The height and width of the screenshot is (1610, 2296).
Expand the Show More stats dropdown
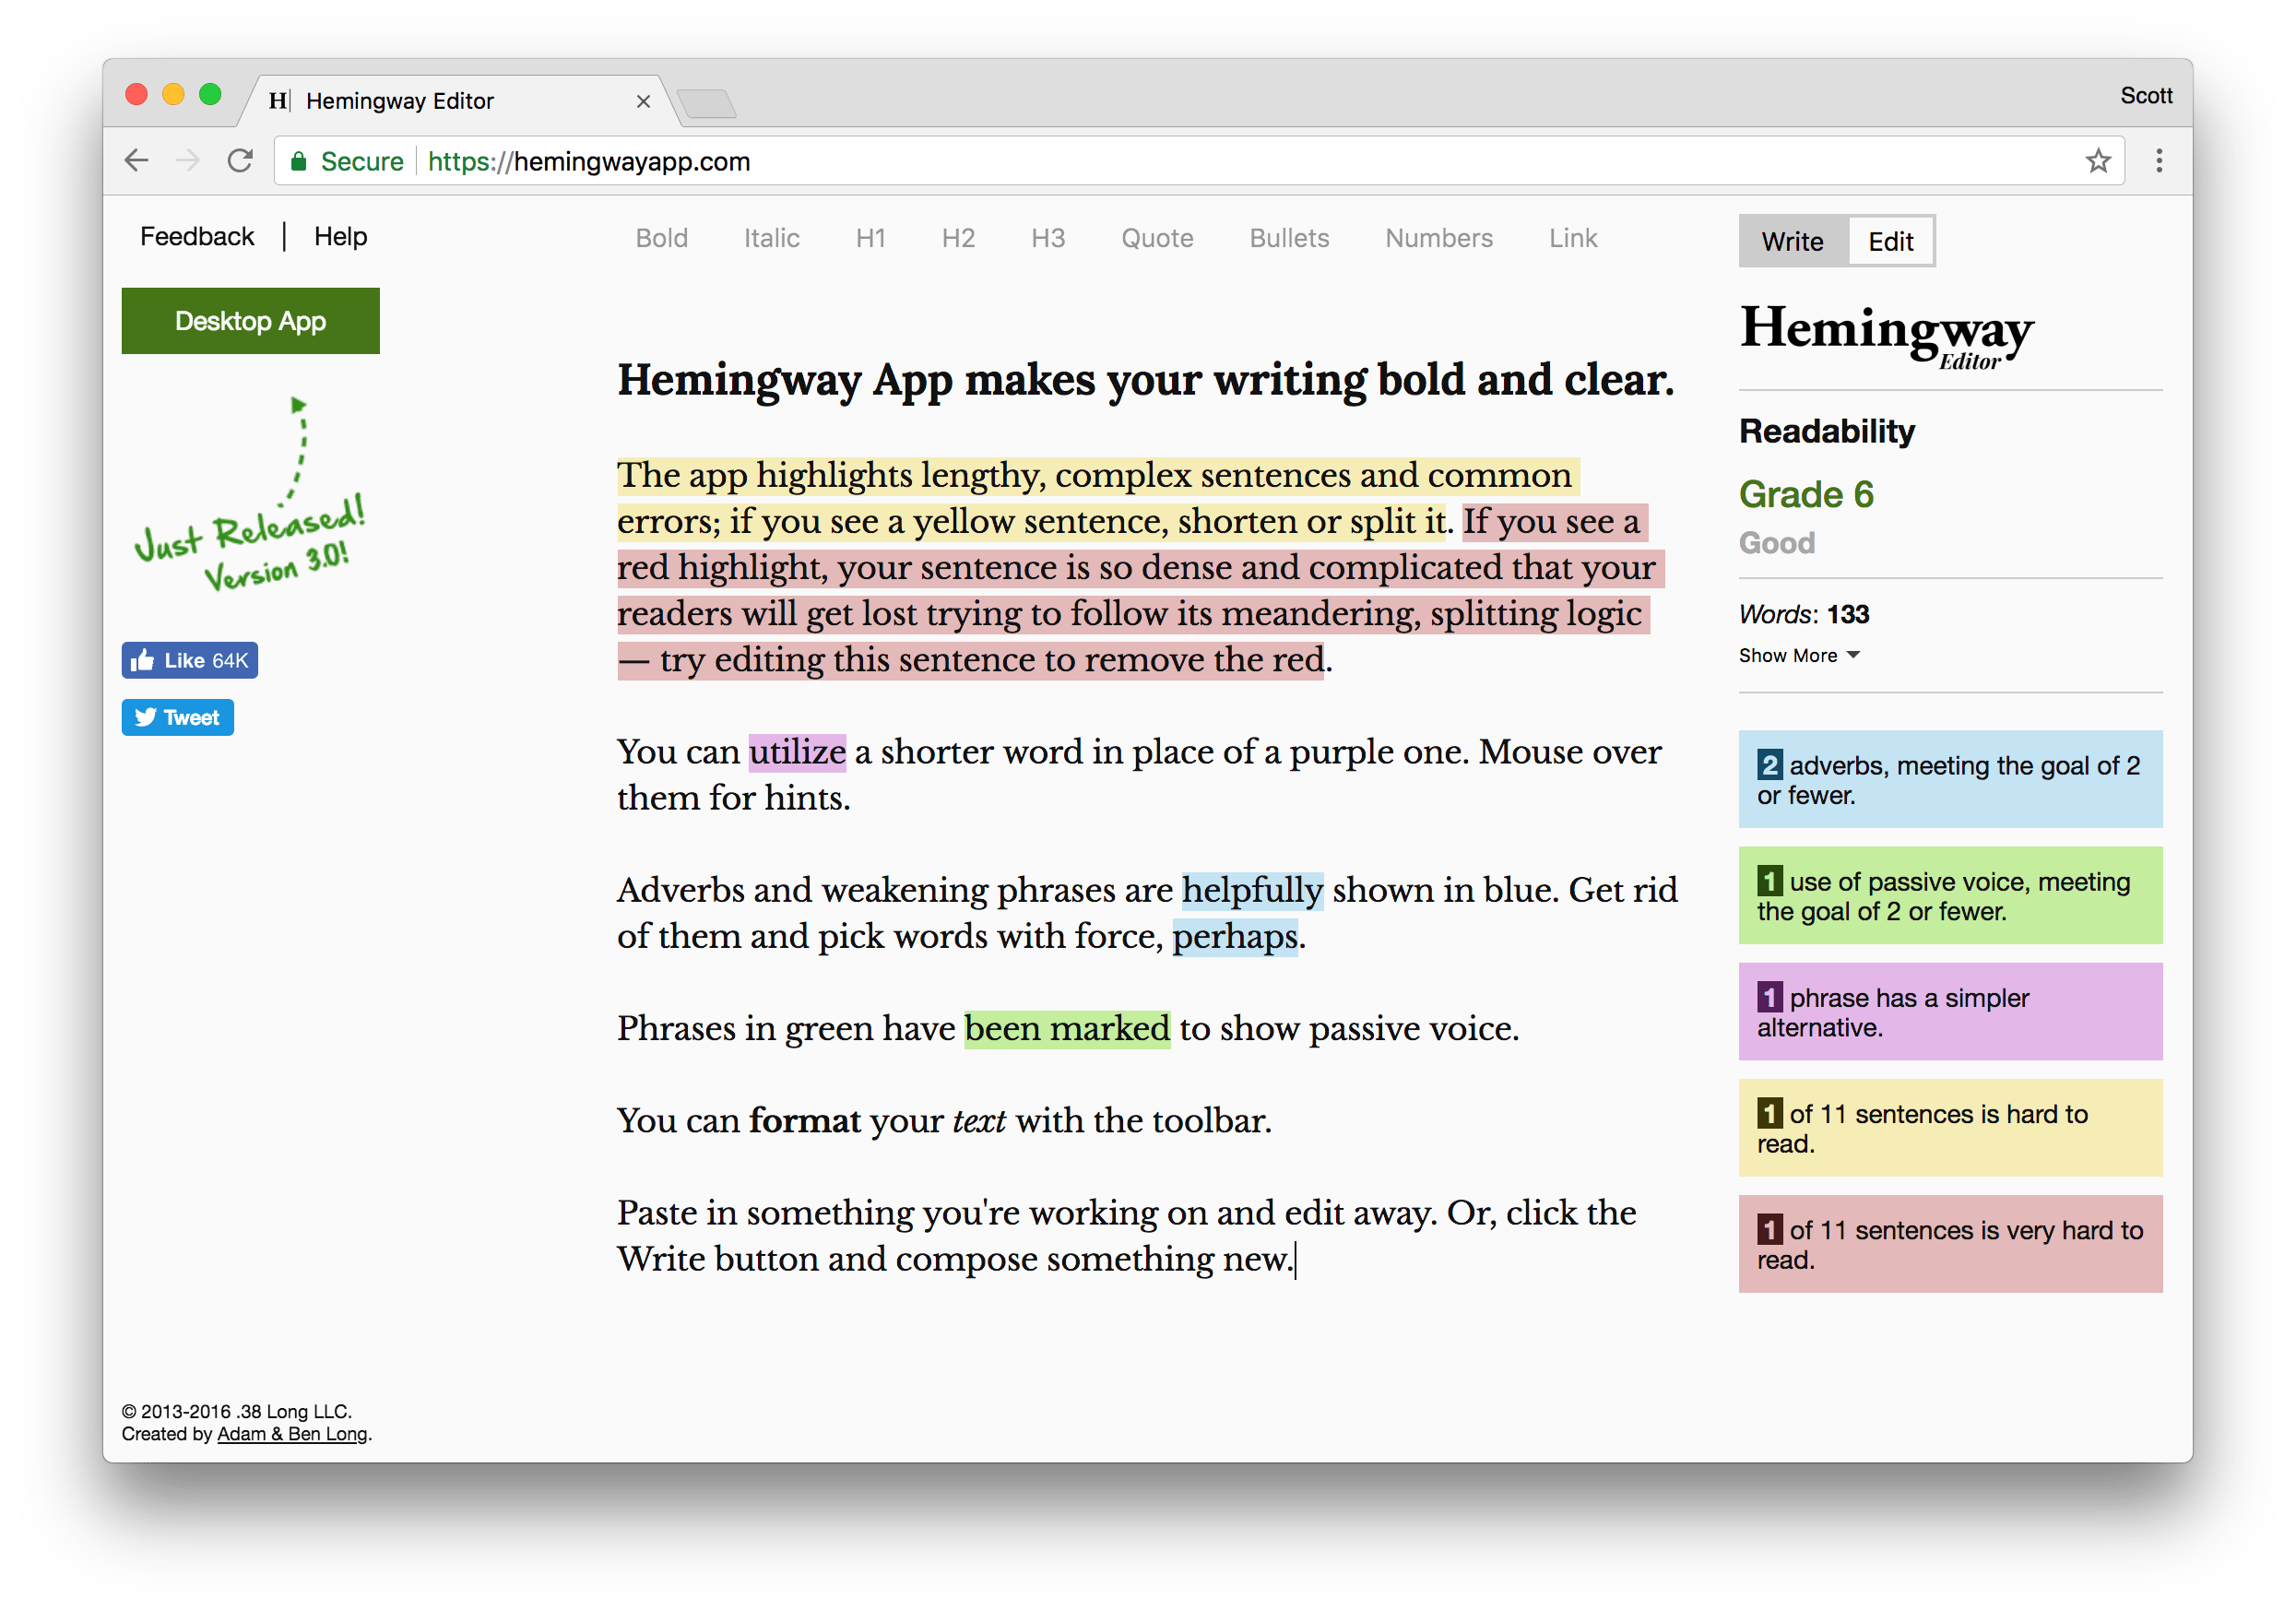pyautogui.click(x=1798, y=655)
